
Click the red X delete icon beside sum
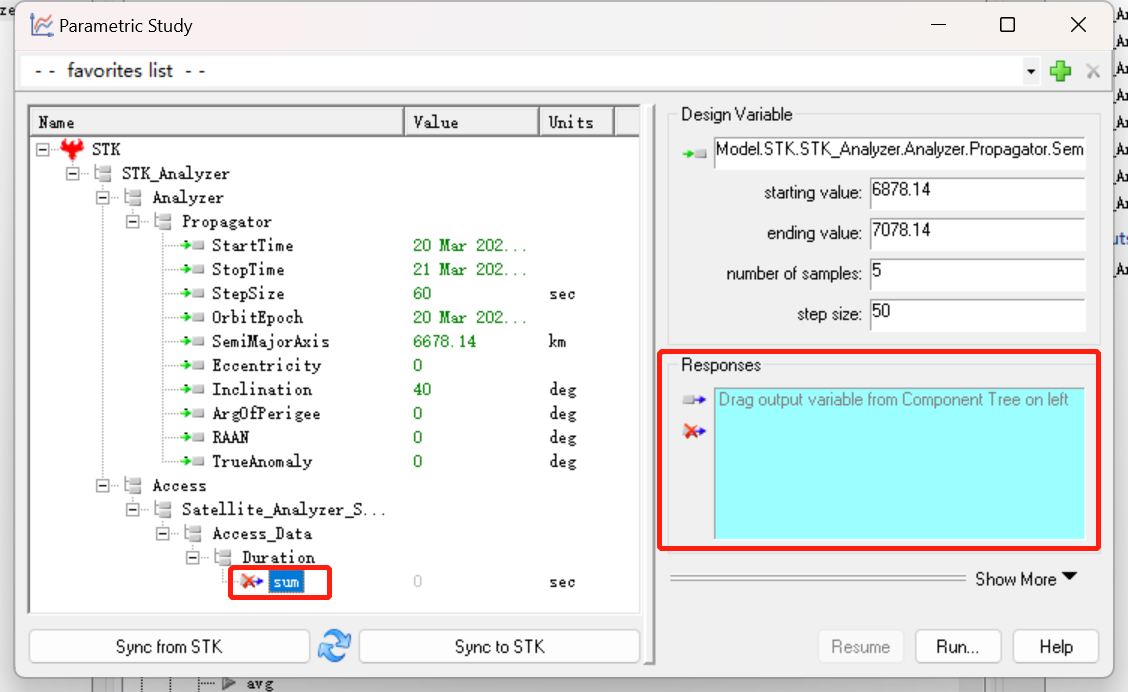click(x=248, y=581)
